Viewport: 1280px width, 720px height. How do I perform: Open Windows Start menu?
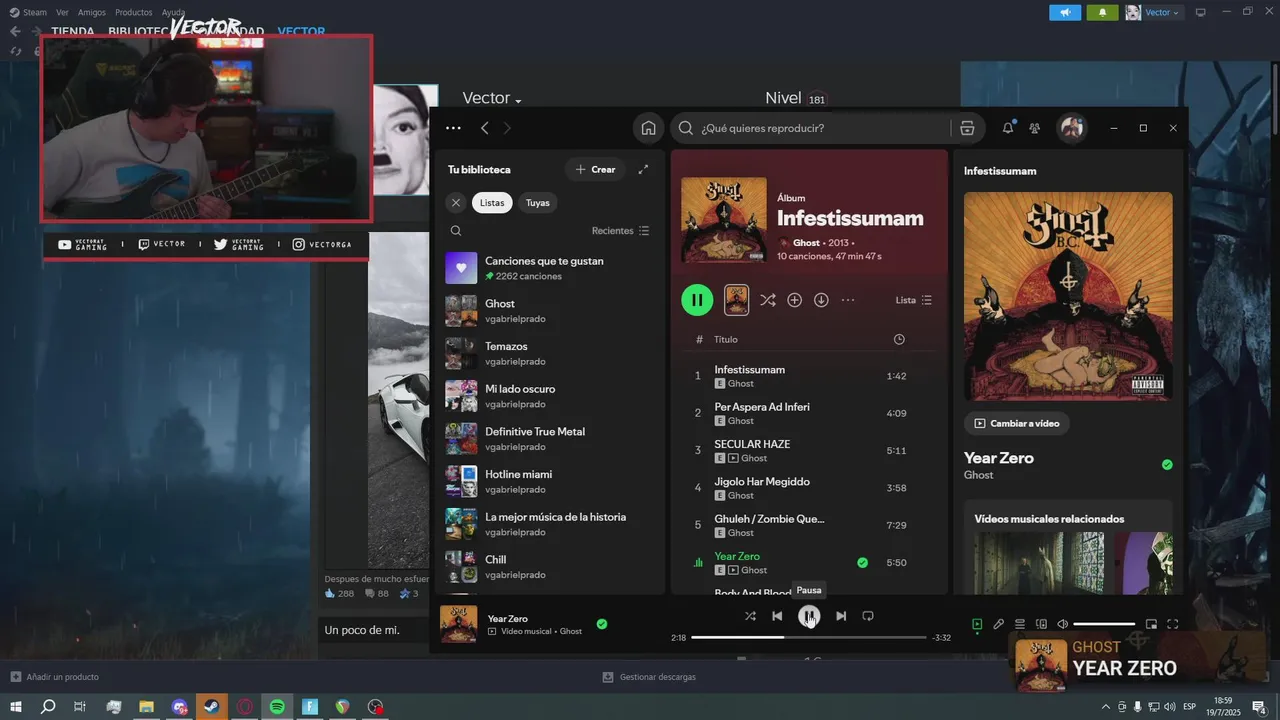click(16, 706)
